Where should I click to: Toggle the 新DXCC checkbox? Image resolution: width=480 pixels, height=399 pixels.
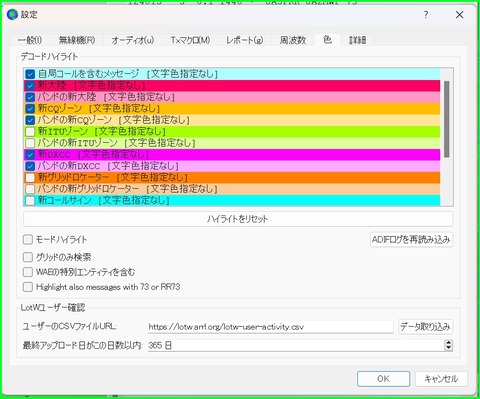tap(30, 155)
